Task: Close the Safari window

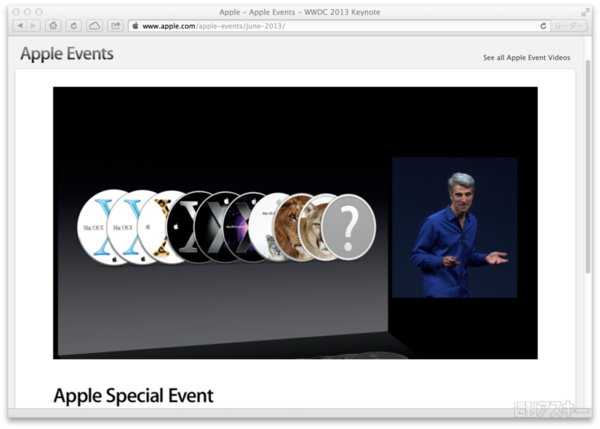Action: point(16,12)
